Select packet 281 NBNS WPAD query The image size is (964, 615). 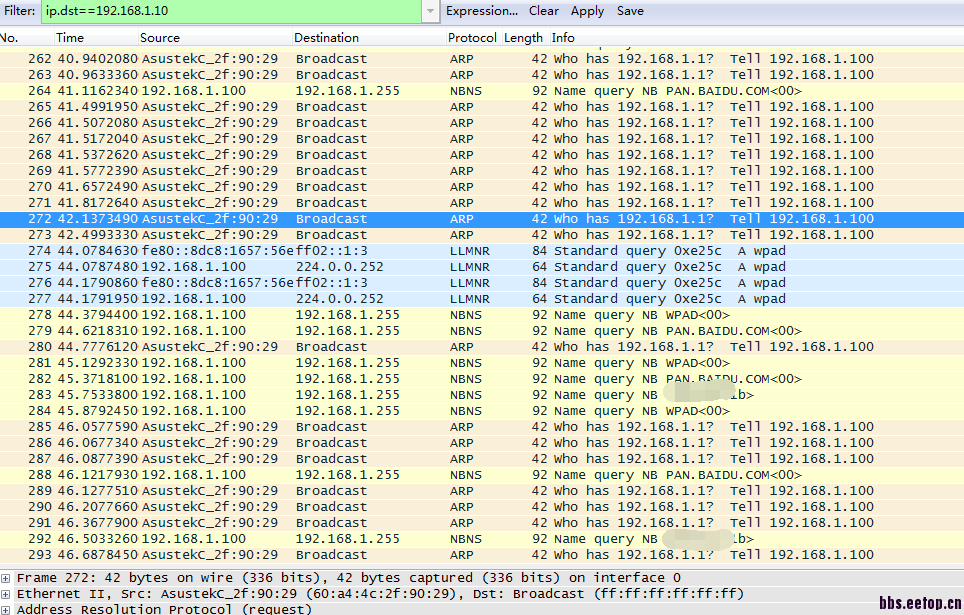482,363
